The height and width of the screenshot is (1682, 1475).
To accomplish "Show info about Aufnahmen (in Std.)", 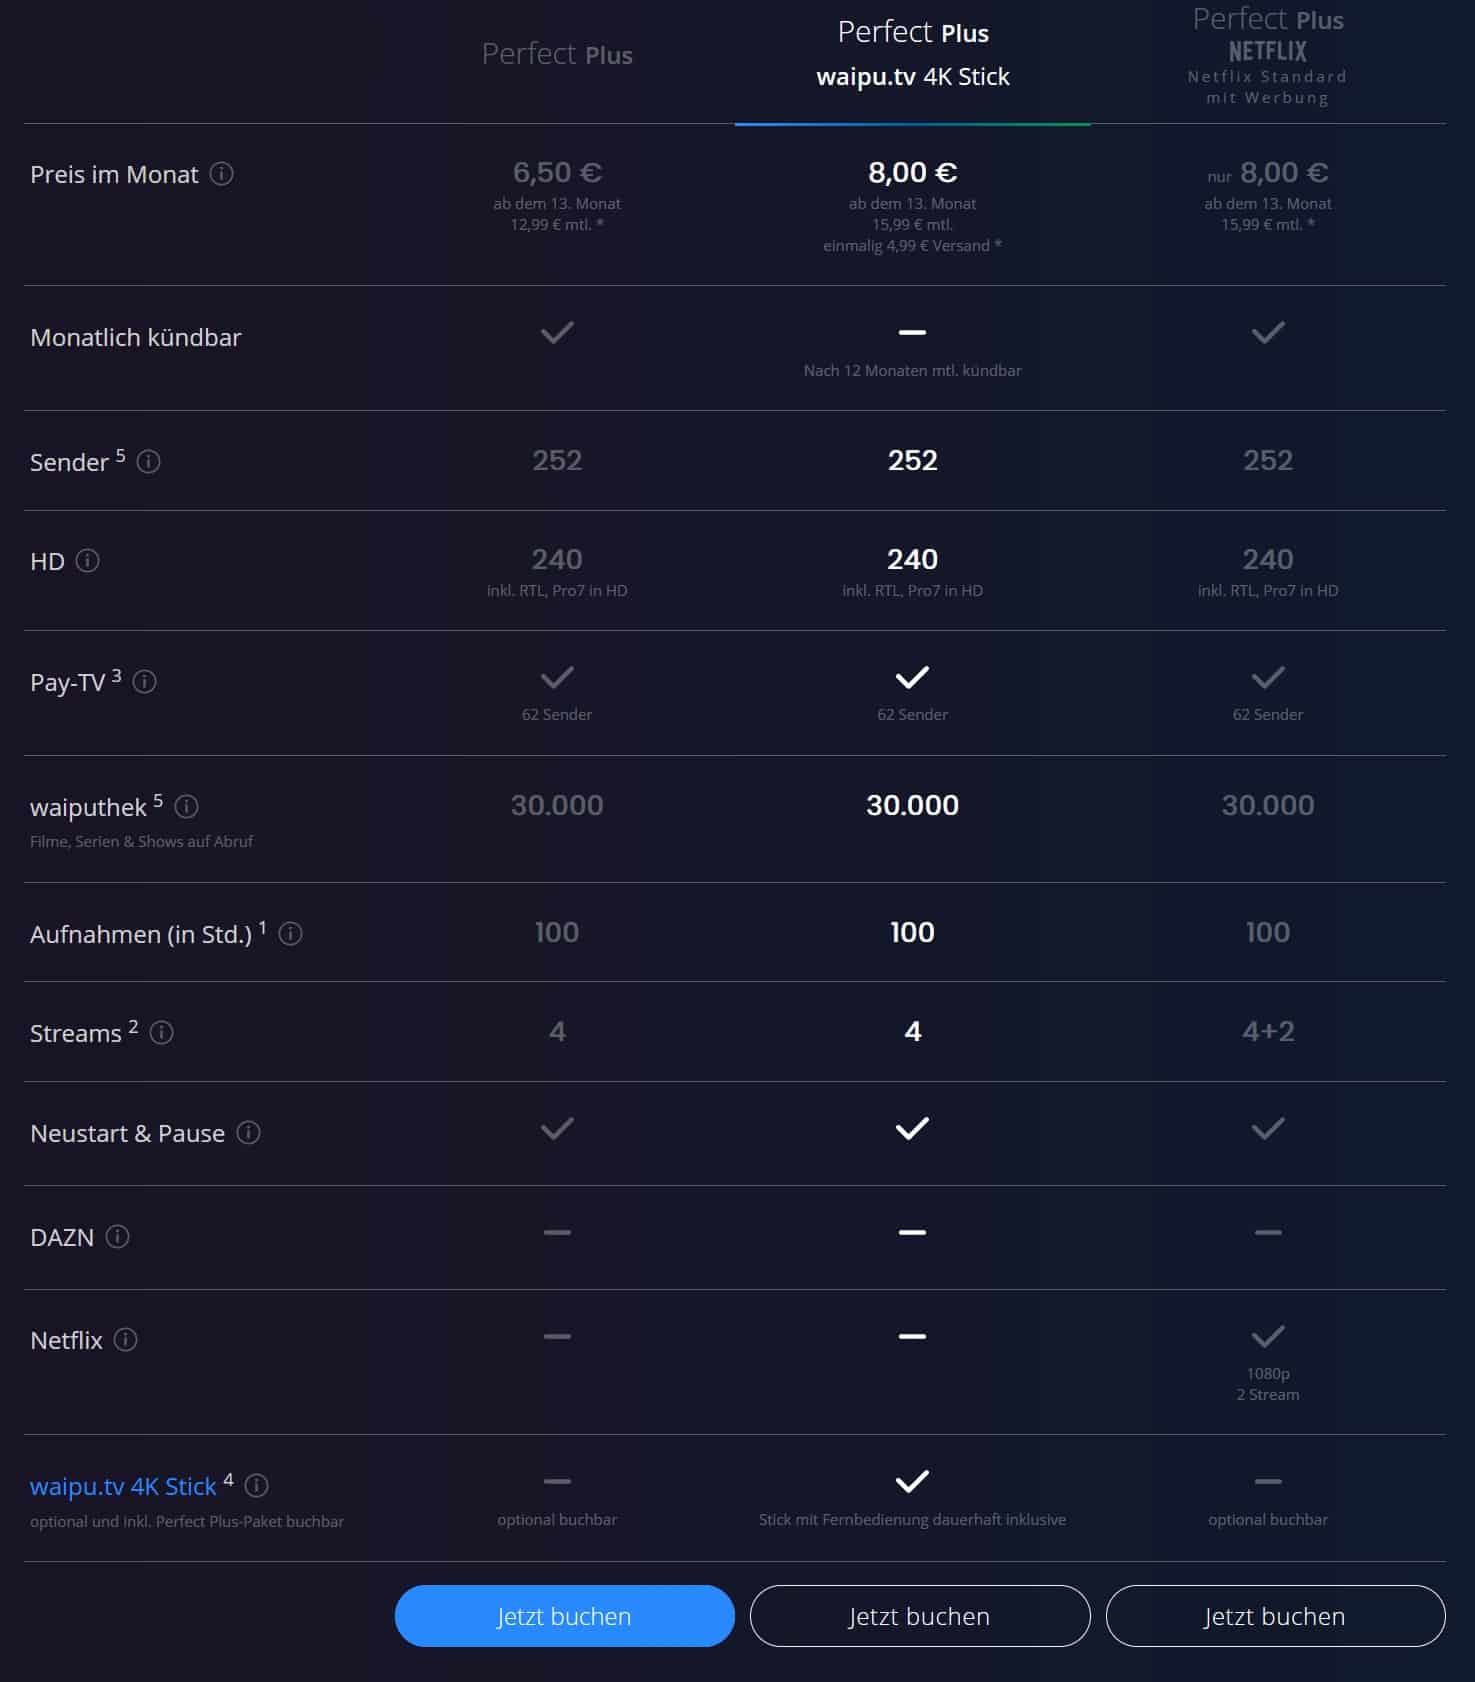I will [290, 934].
